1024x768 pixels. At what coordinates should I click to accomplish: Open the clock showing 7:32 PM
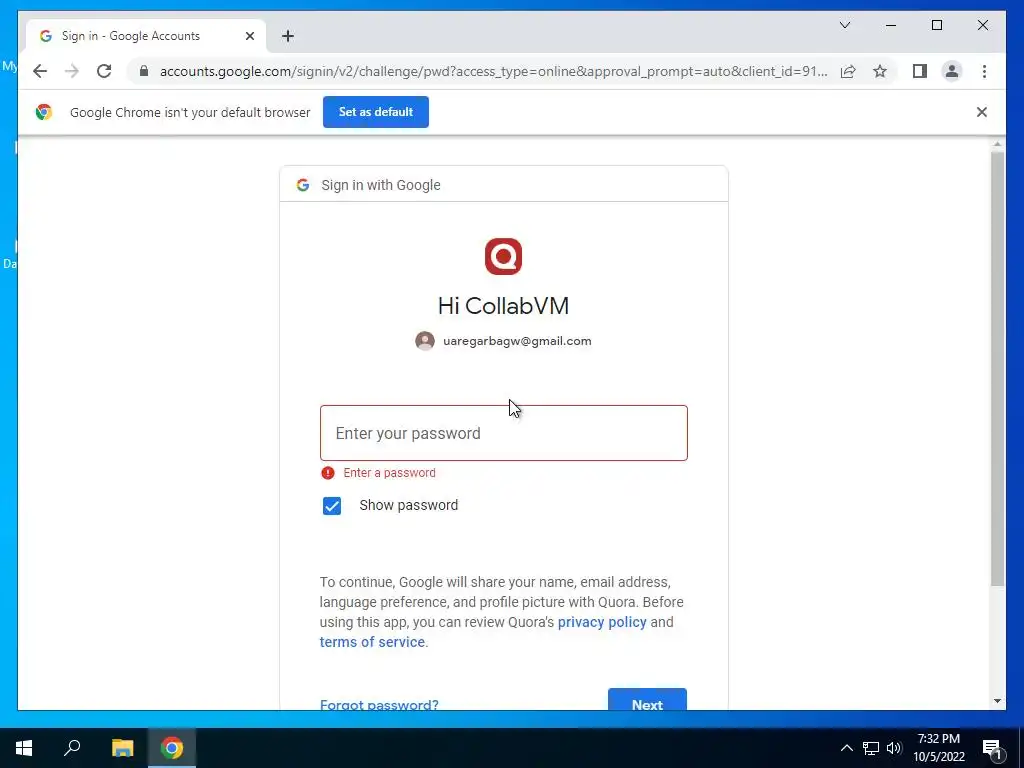[x=938, y=748]
